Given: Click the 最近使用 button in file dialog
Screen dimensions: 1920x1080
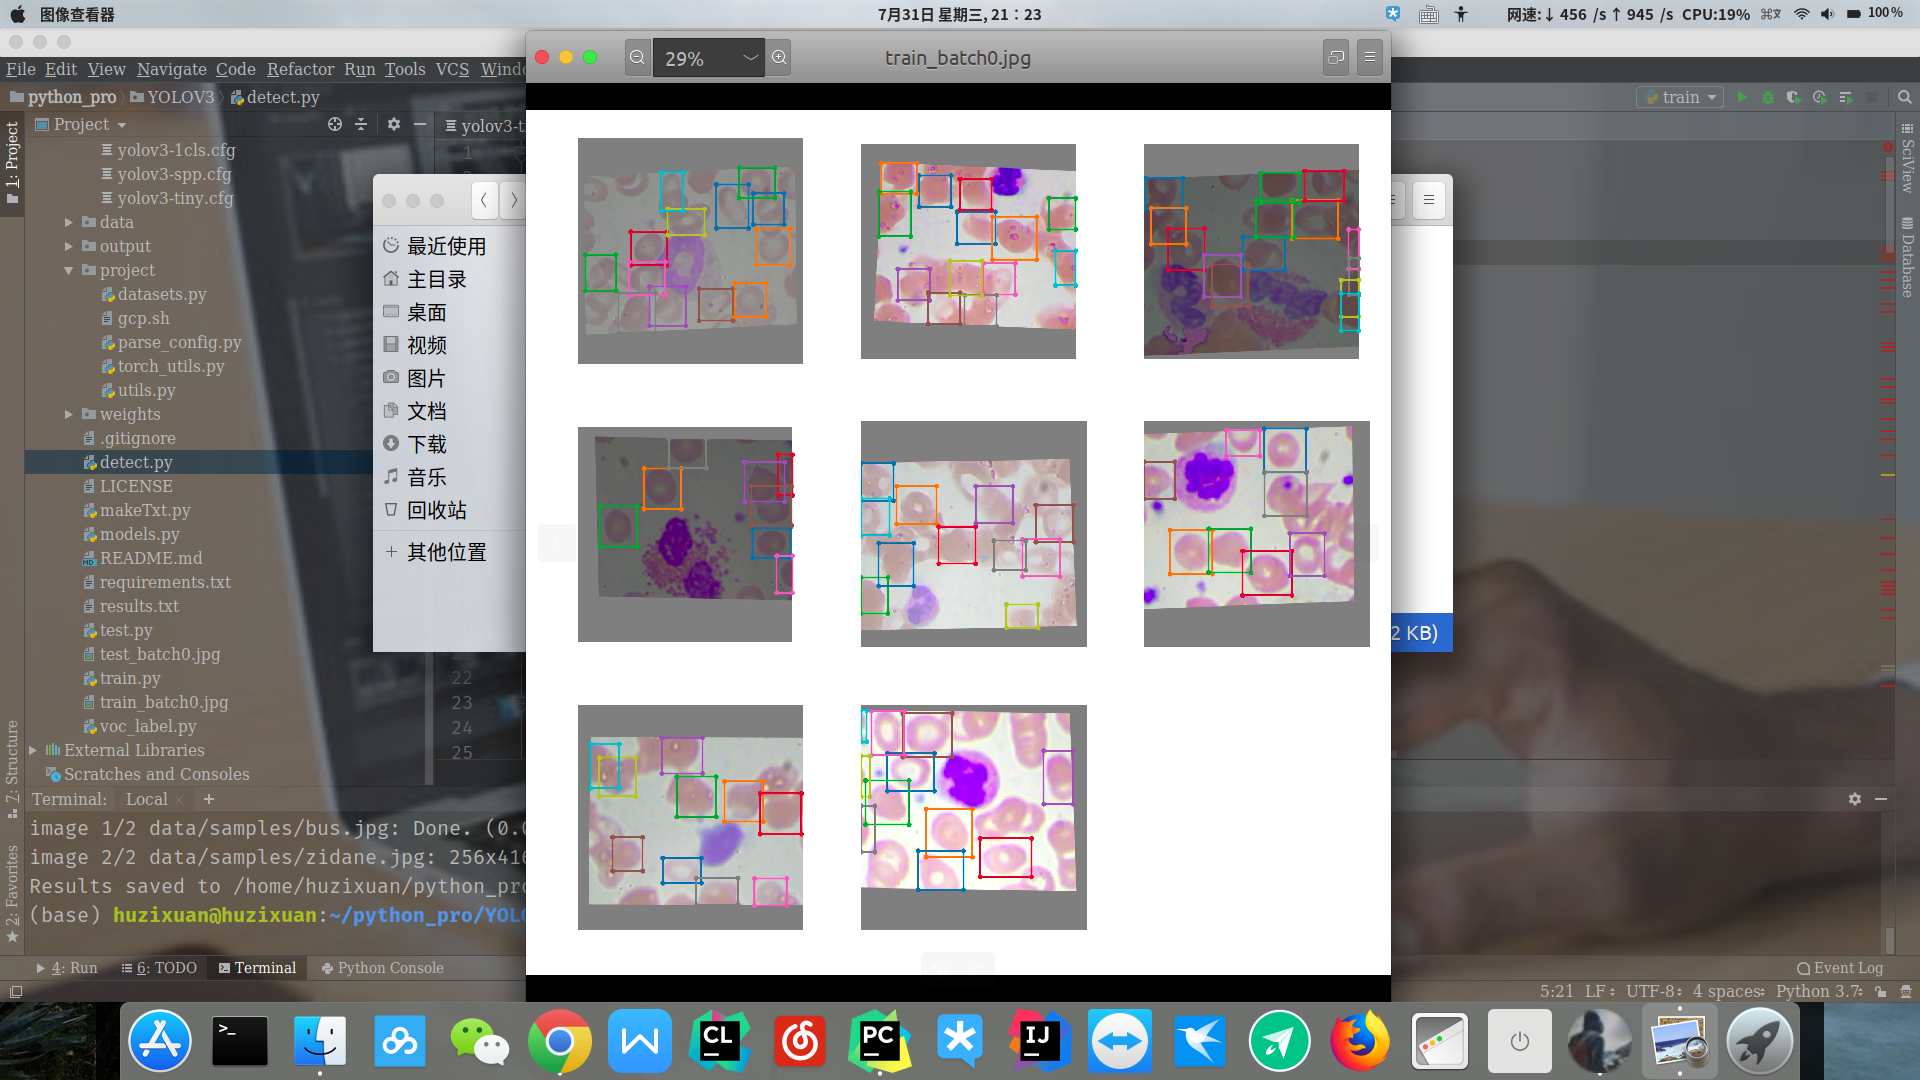Looking at the screenshot, I should pos(447,245).
